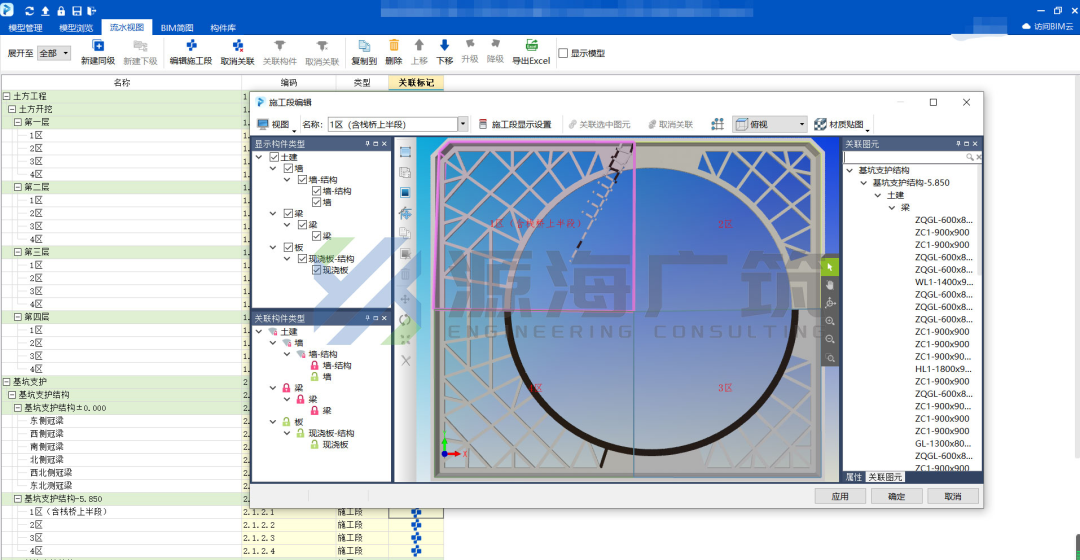Click the 确定 button
This screenshot has width=1080, height=560.
tap(896, 497)
